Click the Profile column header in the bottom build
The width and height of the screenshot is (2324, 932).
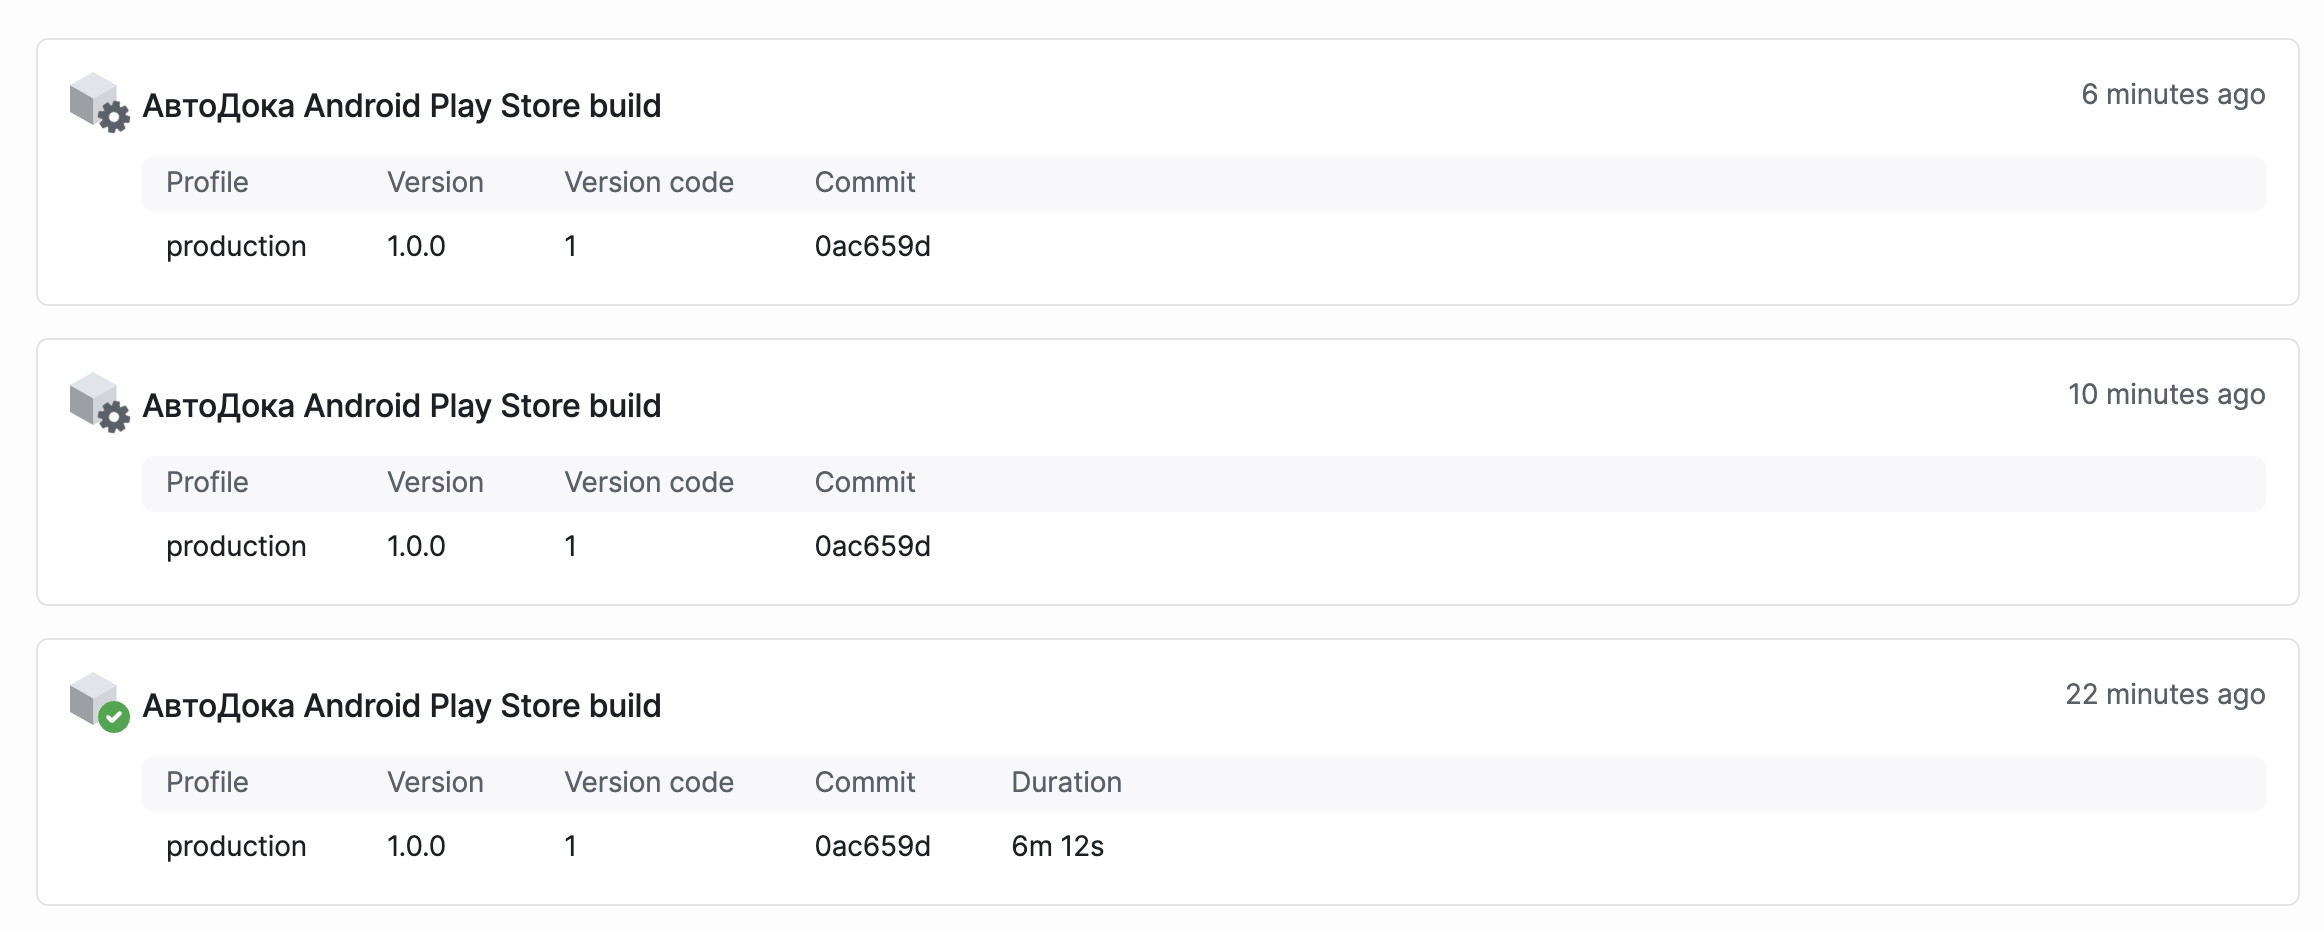207,782
